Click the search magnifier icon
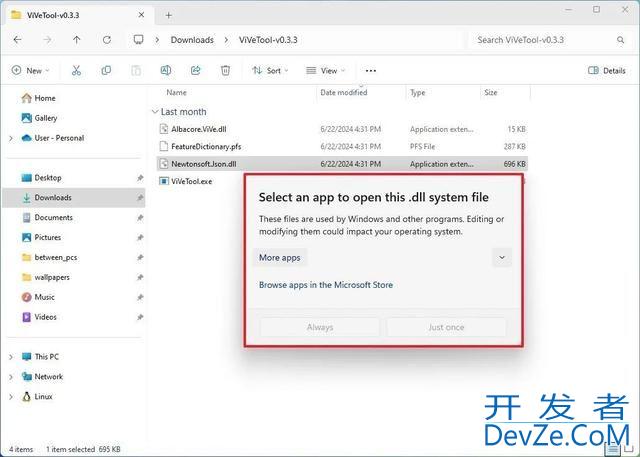The width and height of the screenshot is (640, 457). 620,40
